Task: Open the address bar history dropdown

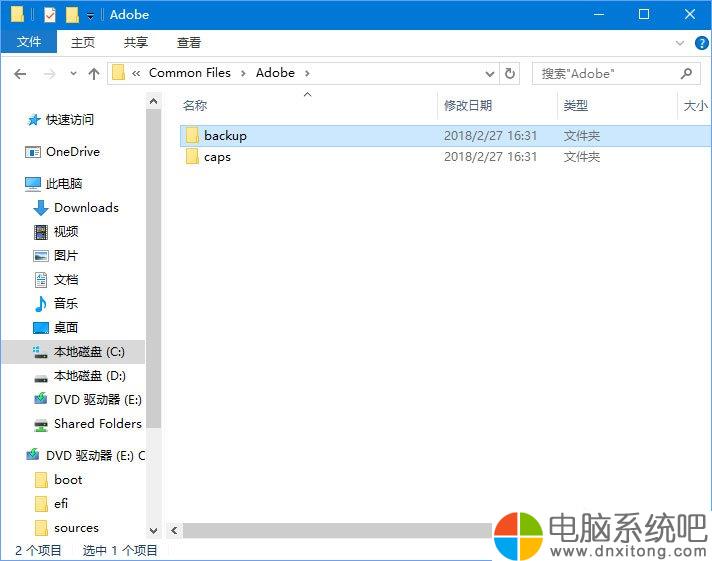Action: point(490,74)
